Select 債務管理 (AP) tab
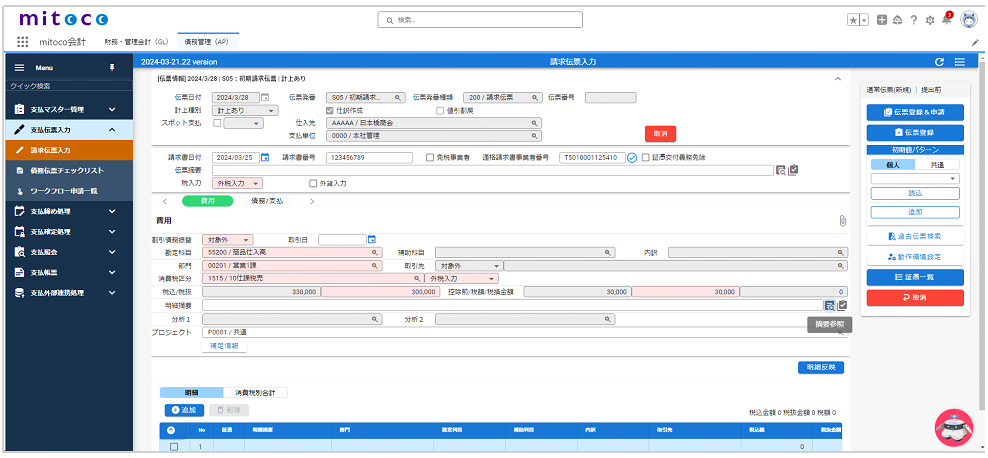 pos(206,42)
